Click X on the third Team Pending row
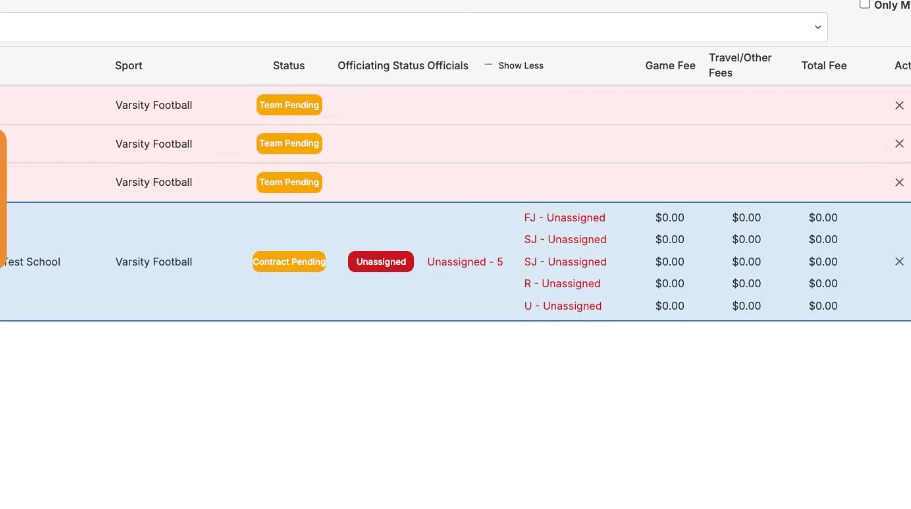Viewport: 911px width, 509px height. (899, 182)
